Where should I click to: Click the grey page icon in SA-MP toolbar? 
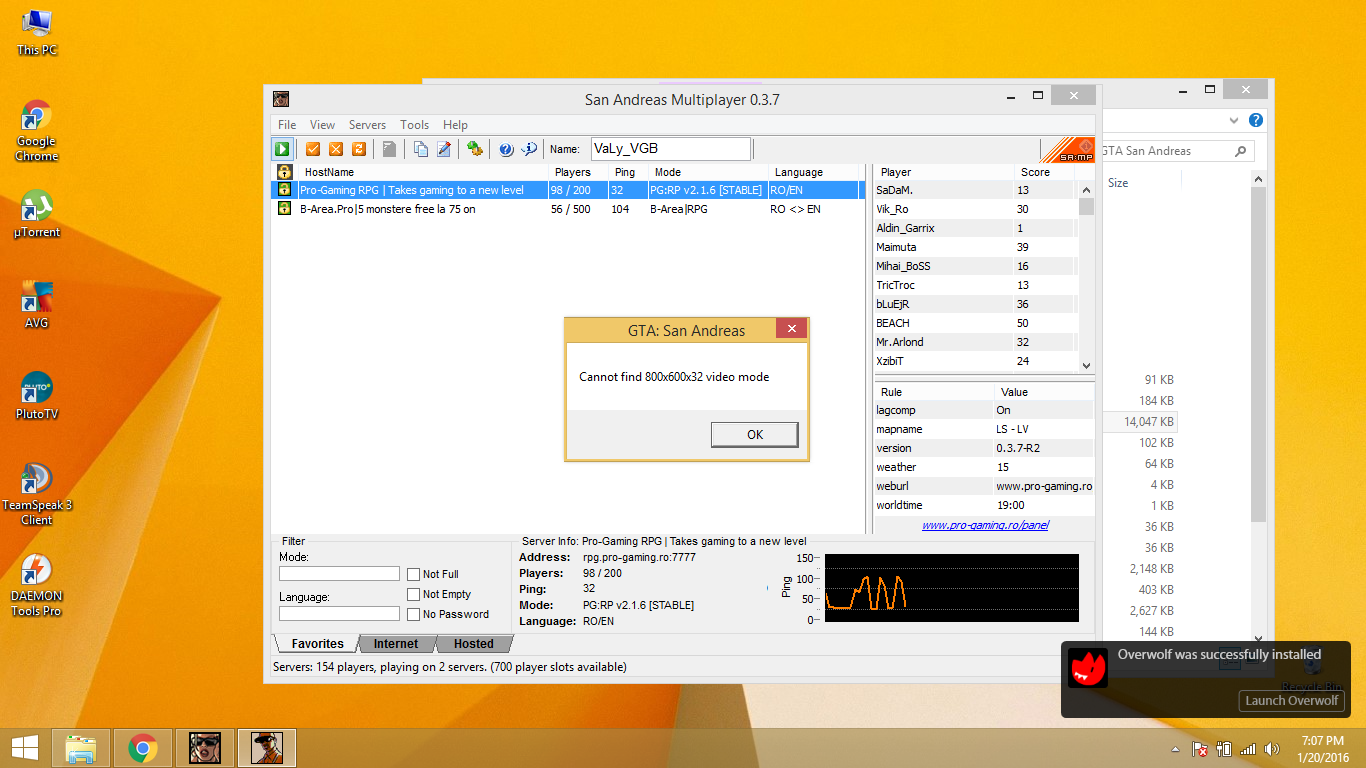tap(389, 149)
